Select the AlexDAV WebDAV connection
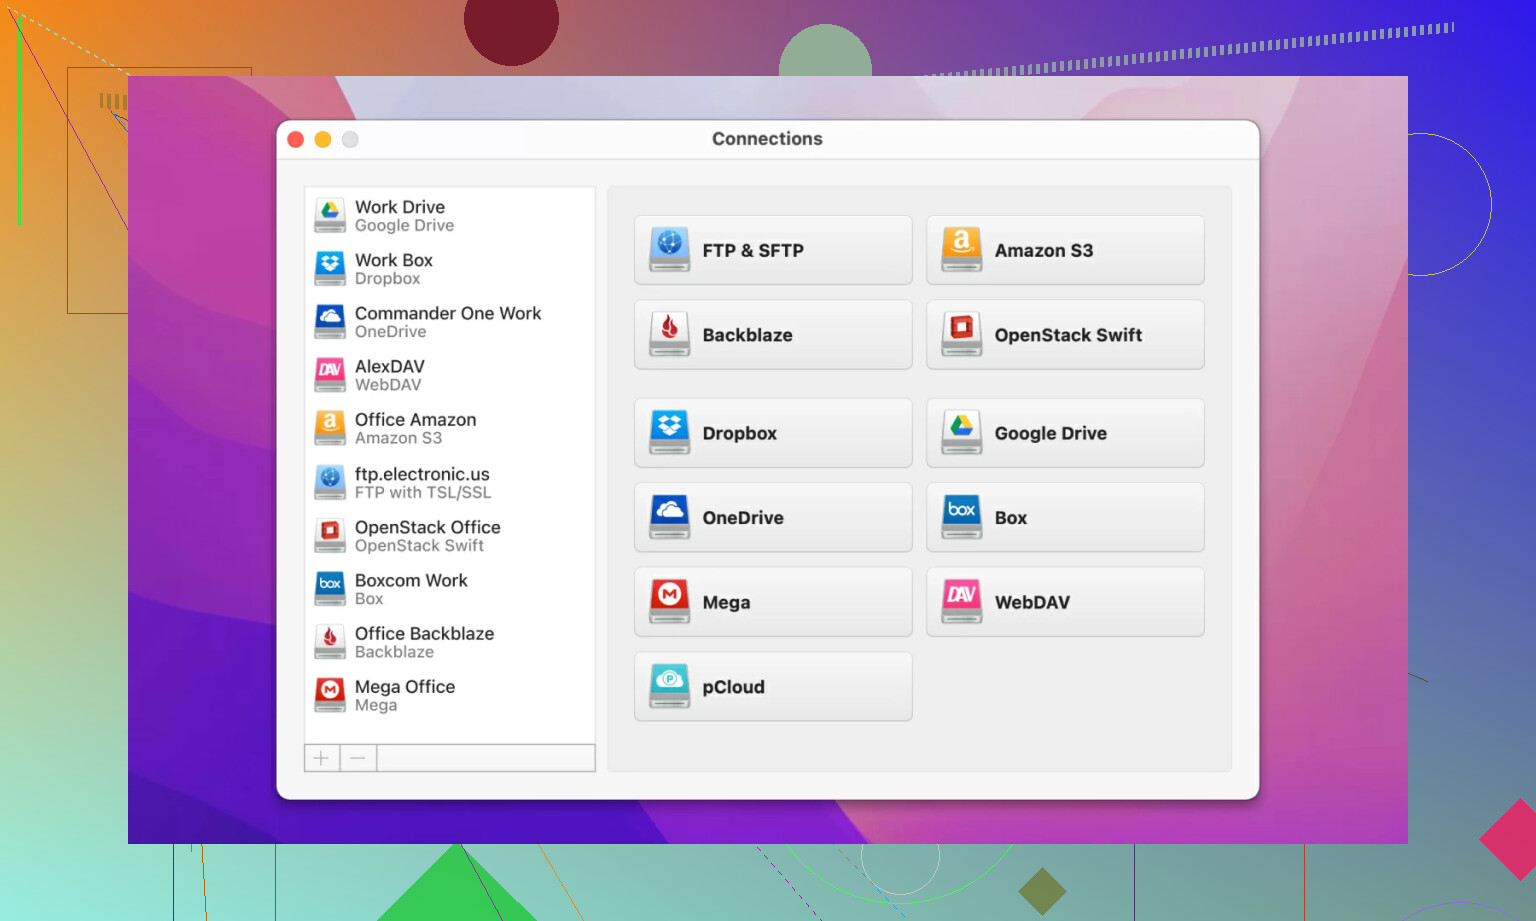 tap(450, 375)
